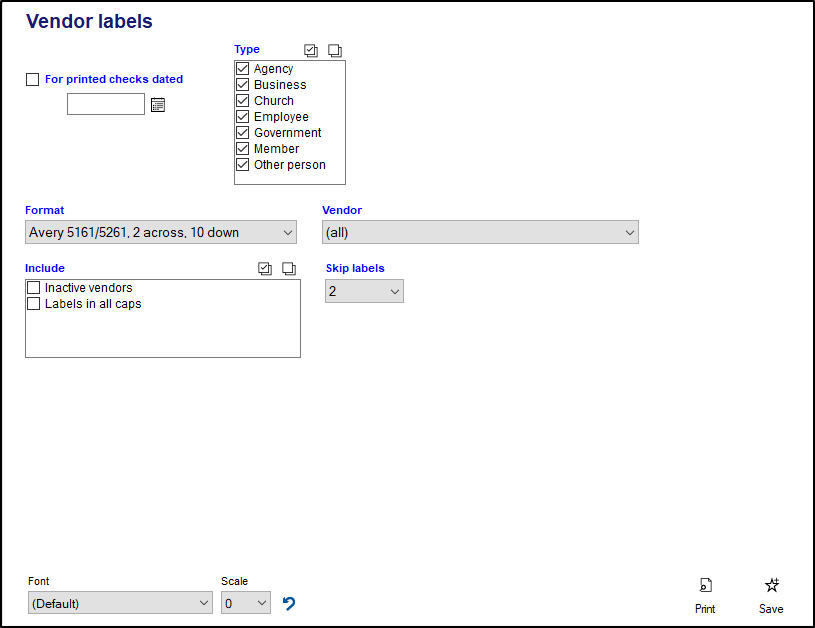Open the Skip labels dropdown
Screen dimensions: 815x628
point(364,291)
